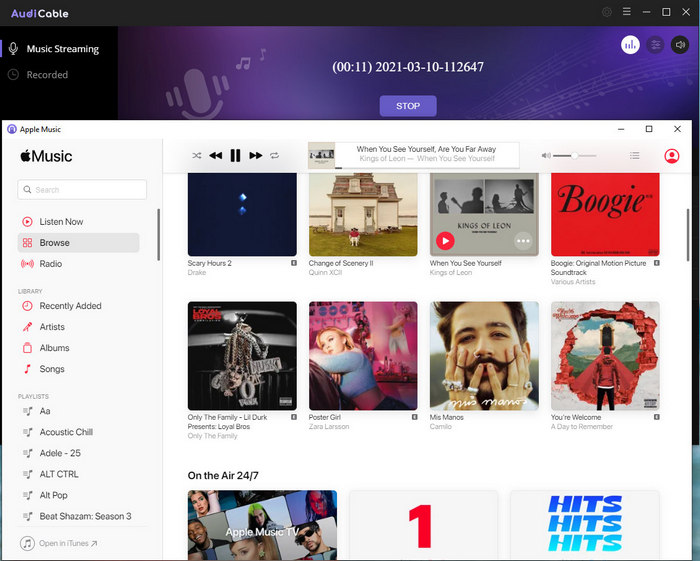Viewport: 700px width, 561px height.
Task: Click the Only The Family artist link
Action: coord(212,436)
